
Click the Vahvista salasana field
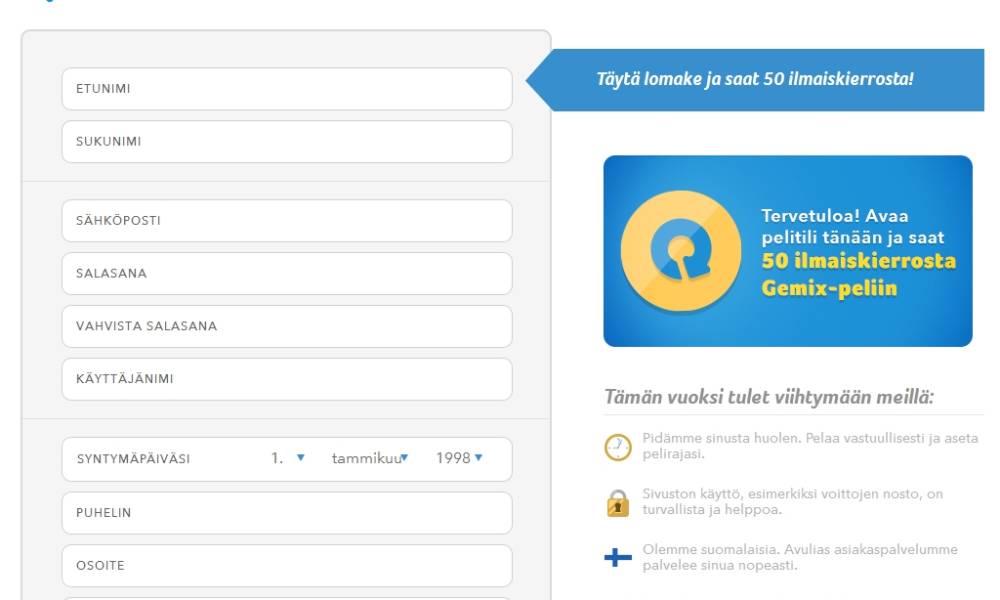[x=287, y=327]
